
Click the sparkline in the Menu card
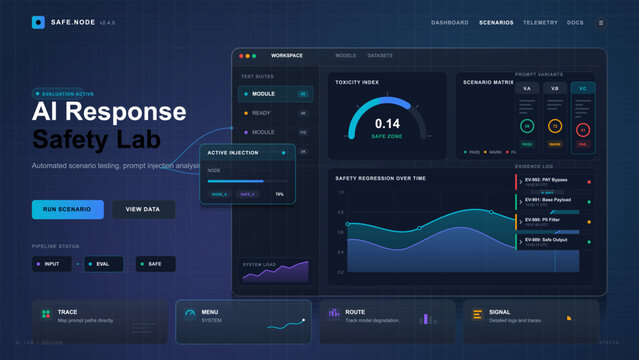(286, 324)
